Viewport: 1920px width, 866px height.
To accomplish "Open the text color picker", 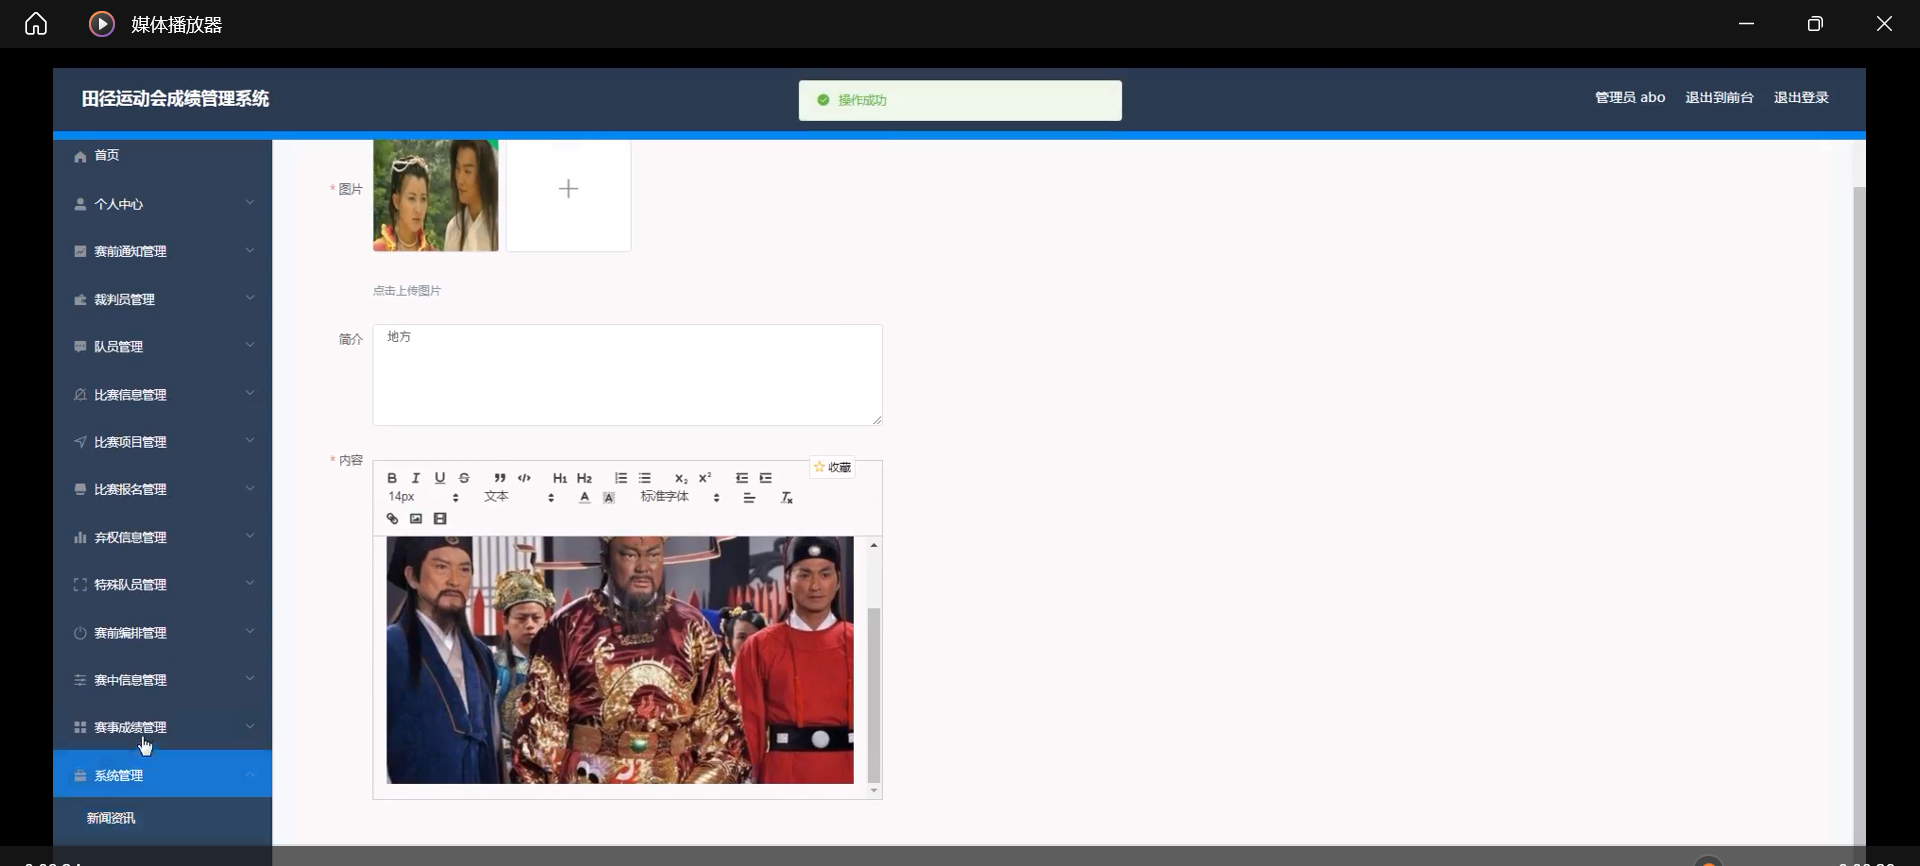I will (585, 498).
